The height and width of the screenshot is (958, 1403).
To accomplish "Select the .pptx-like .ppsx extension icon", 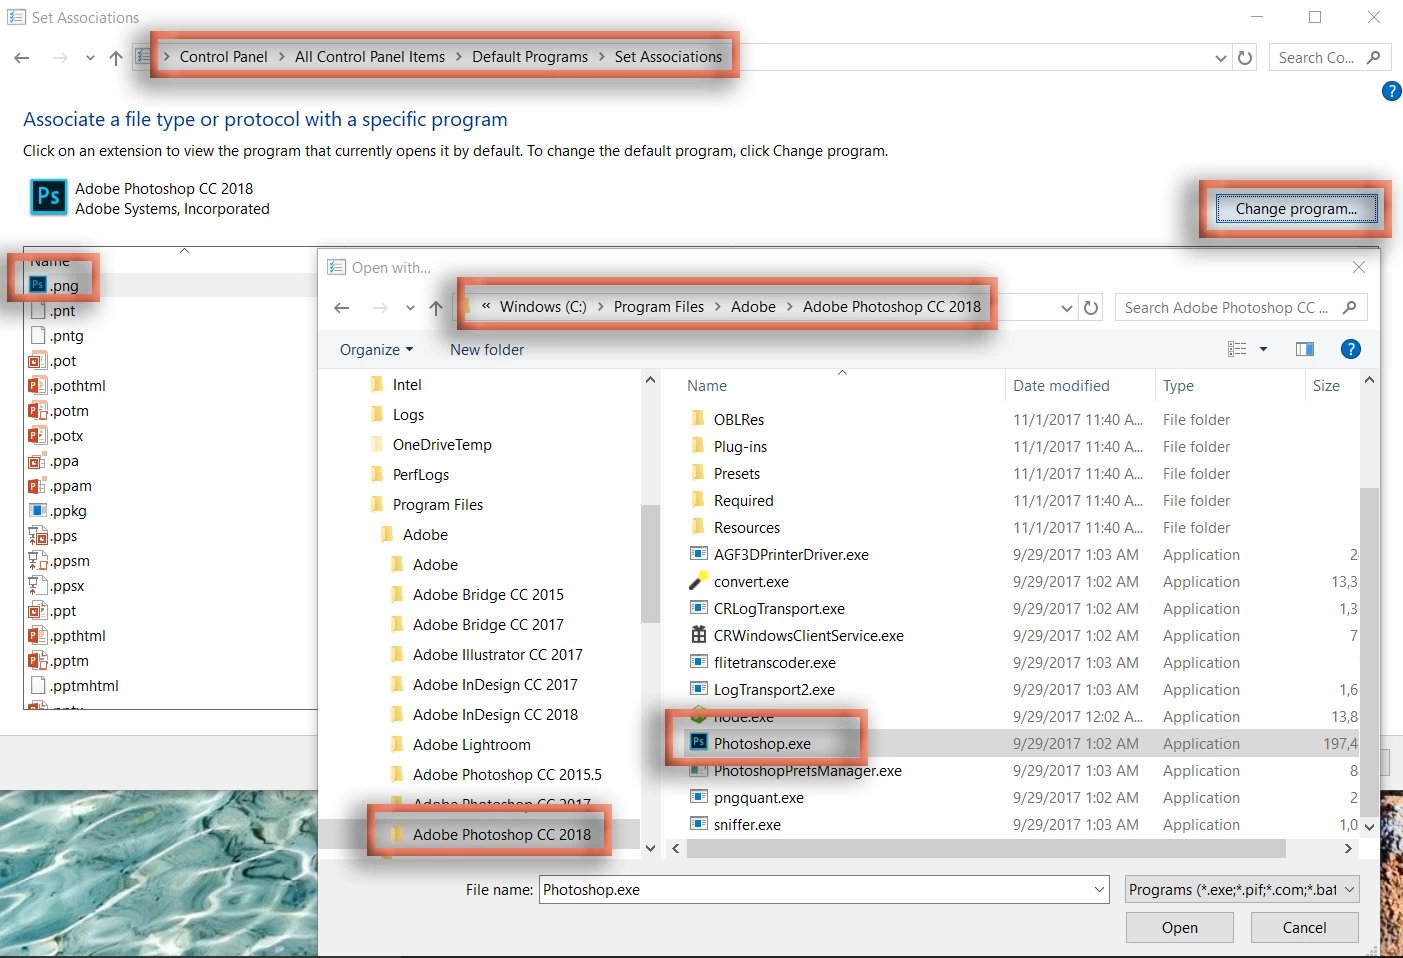I will (38, 585).
